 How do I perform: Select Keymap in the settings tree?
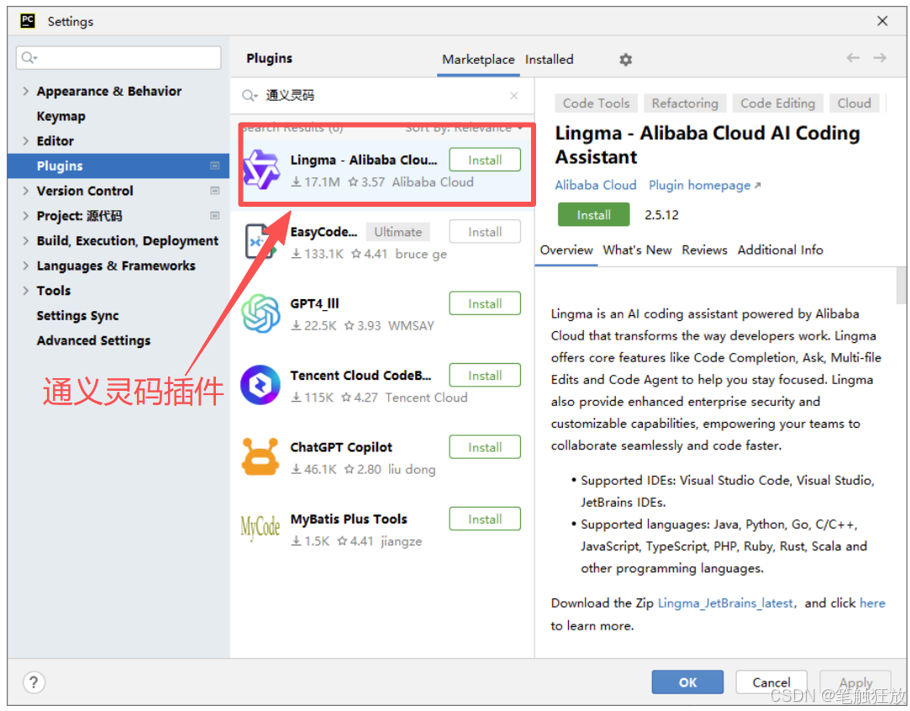tap(61, 116)
